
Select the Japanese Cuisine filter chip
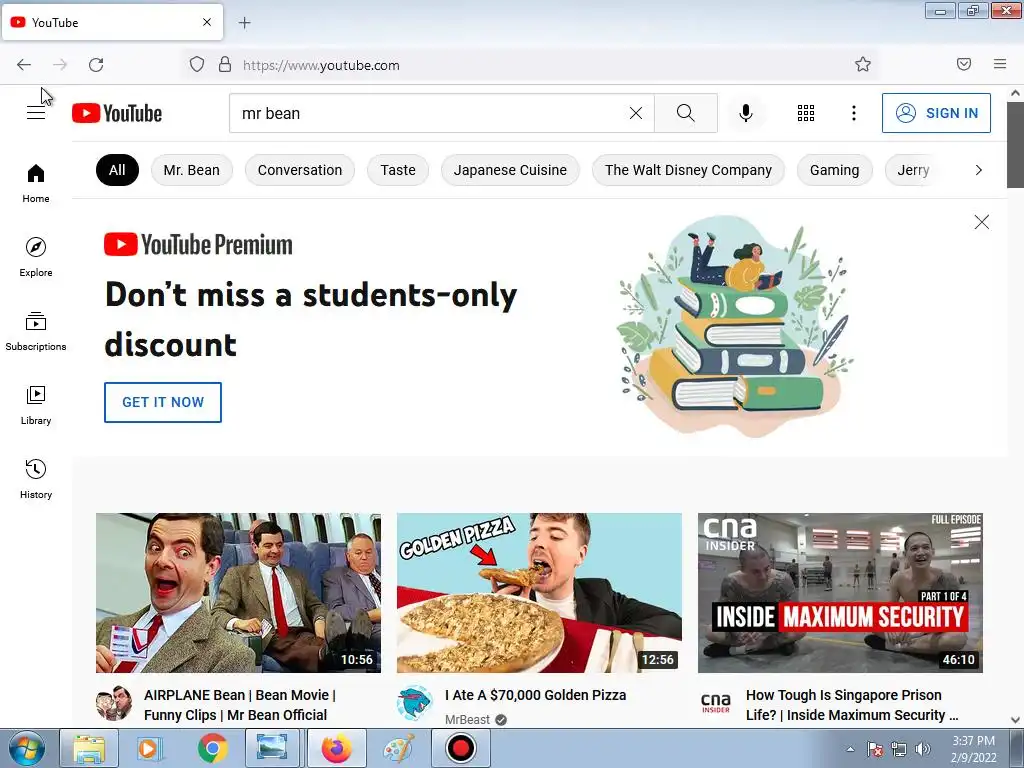[510, 170]
